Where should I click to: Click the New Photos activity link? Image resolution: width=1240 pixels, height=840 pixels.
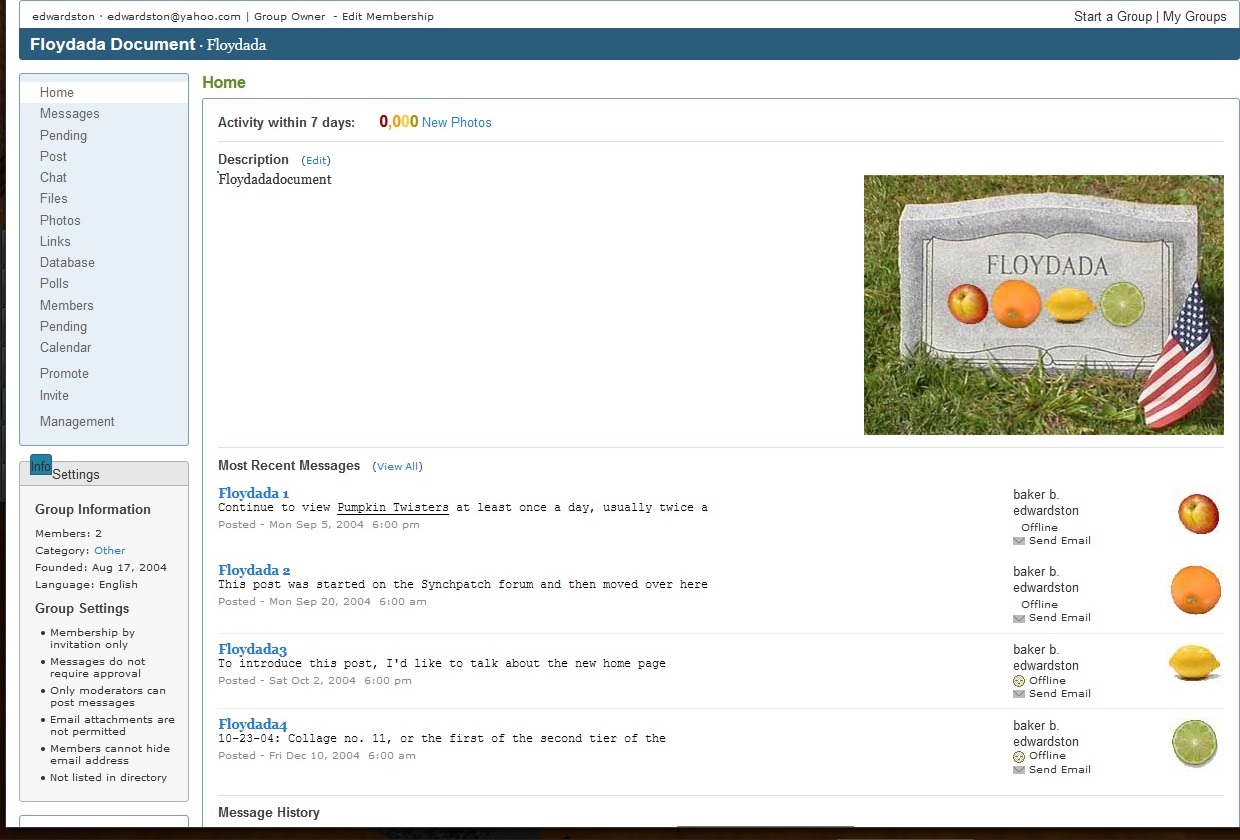tap(456, 123)
